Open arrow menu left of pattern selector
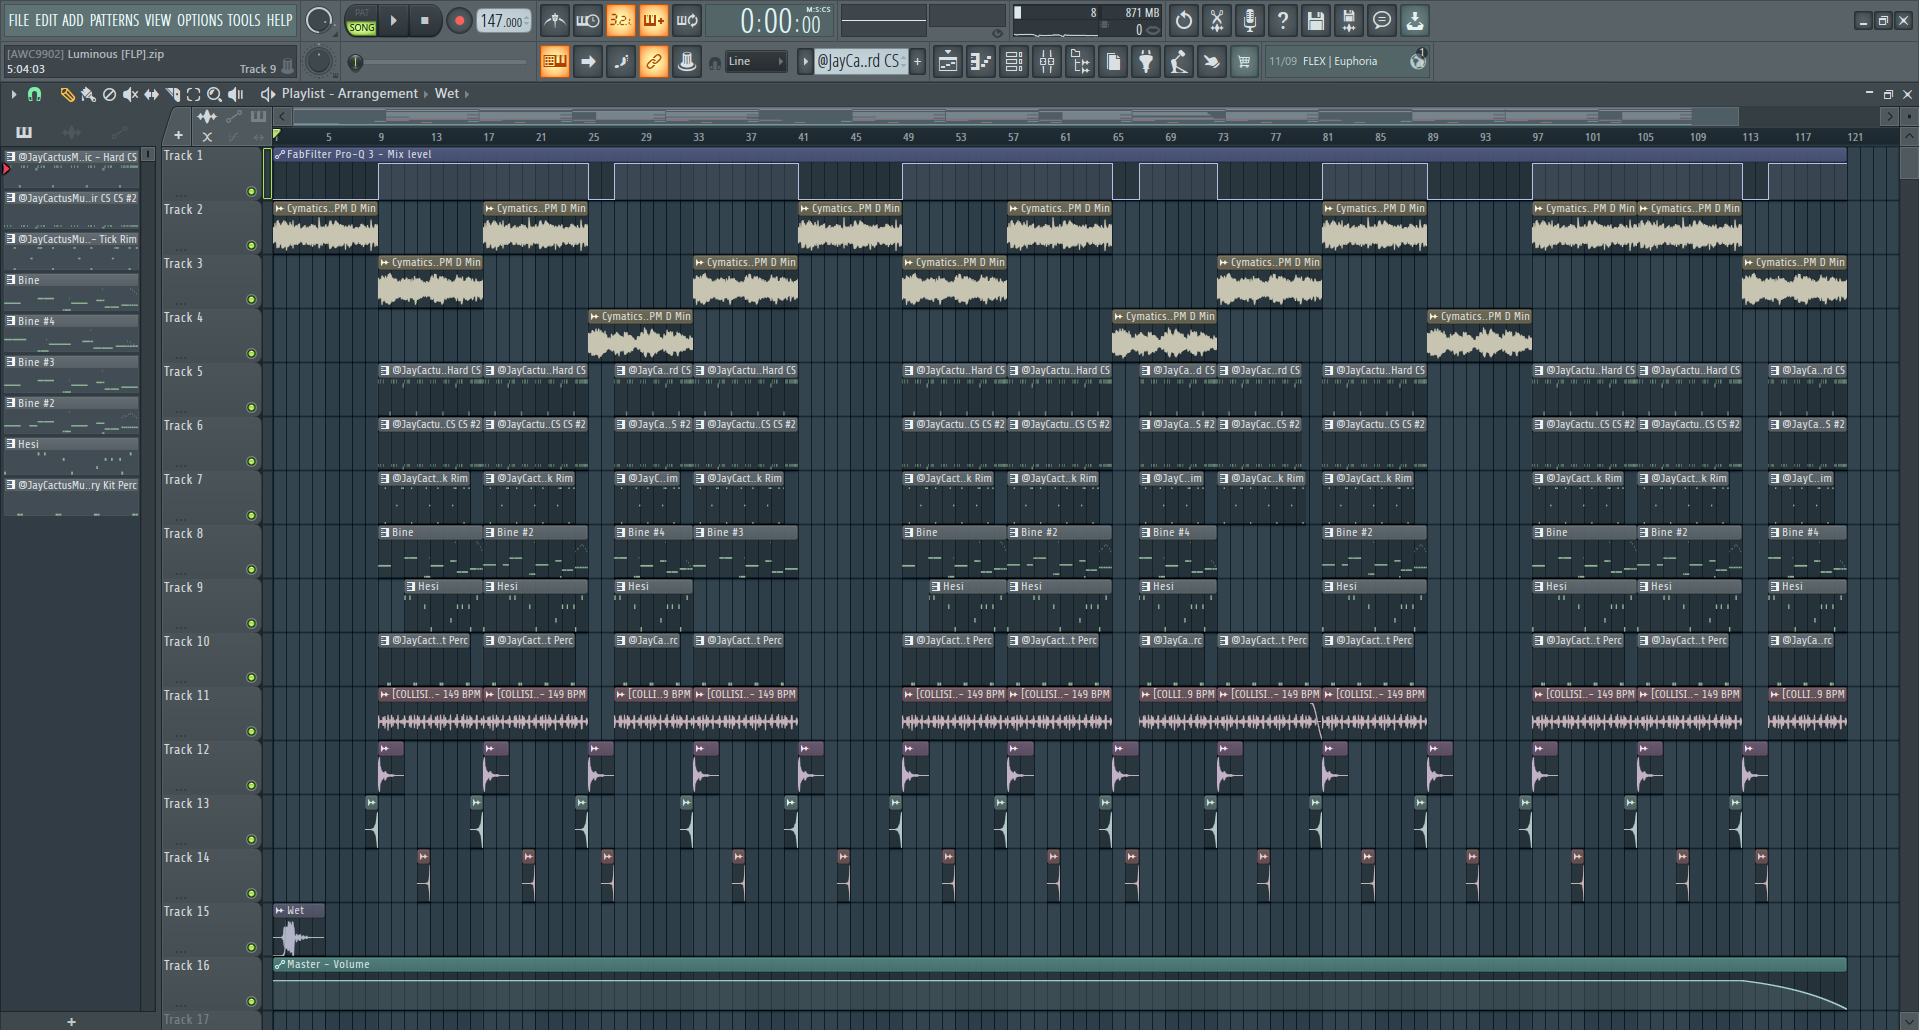The image size is (1919, 1030). coord(805,62)
